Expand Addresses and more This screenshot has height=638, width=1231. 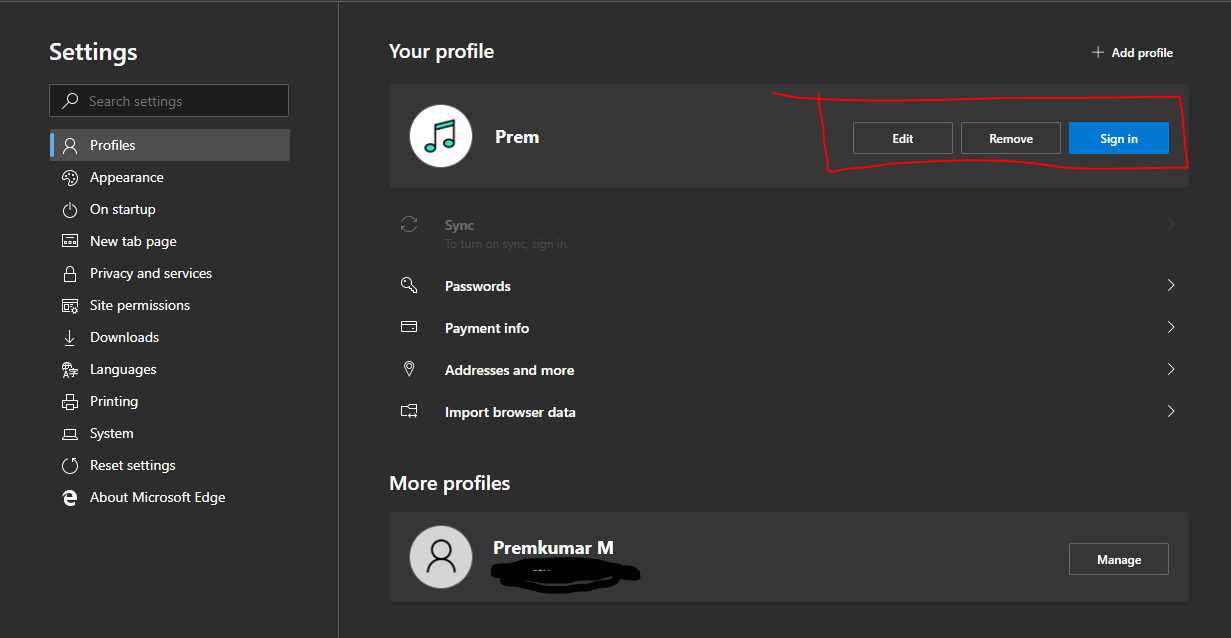[1170, 369]
